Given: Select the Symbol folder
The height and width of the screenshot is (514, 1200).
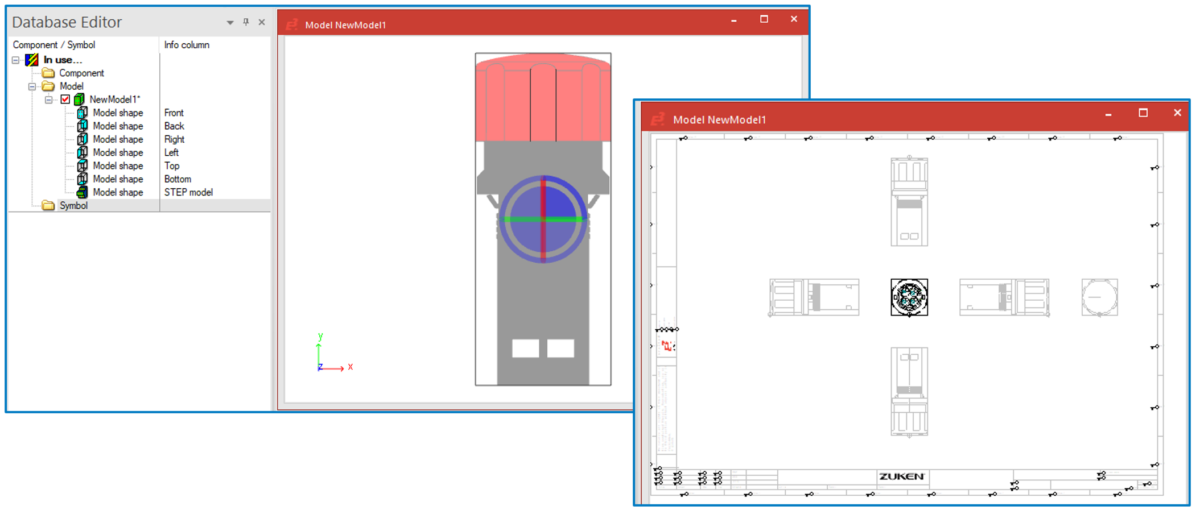Looking at the screenshot, I should [x=48, y=206].
